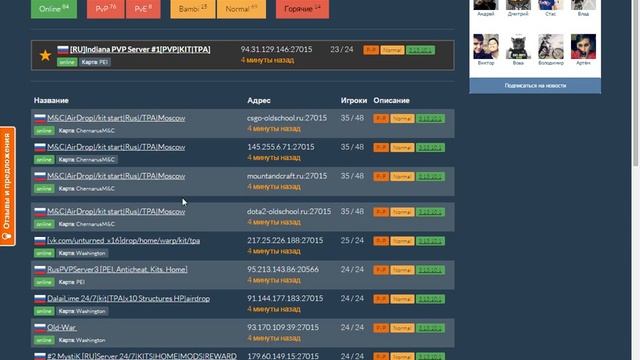Filter servers by the Normal button
The image size is (640, 360).
(241, 9)
